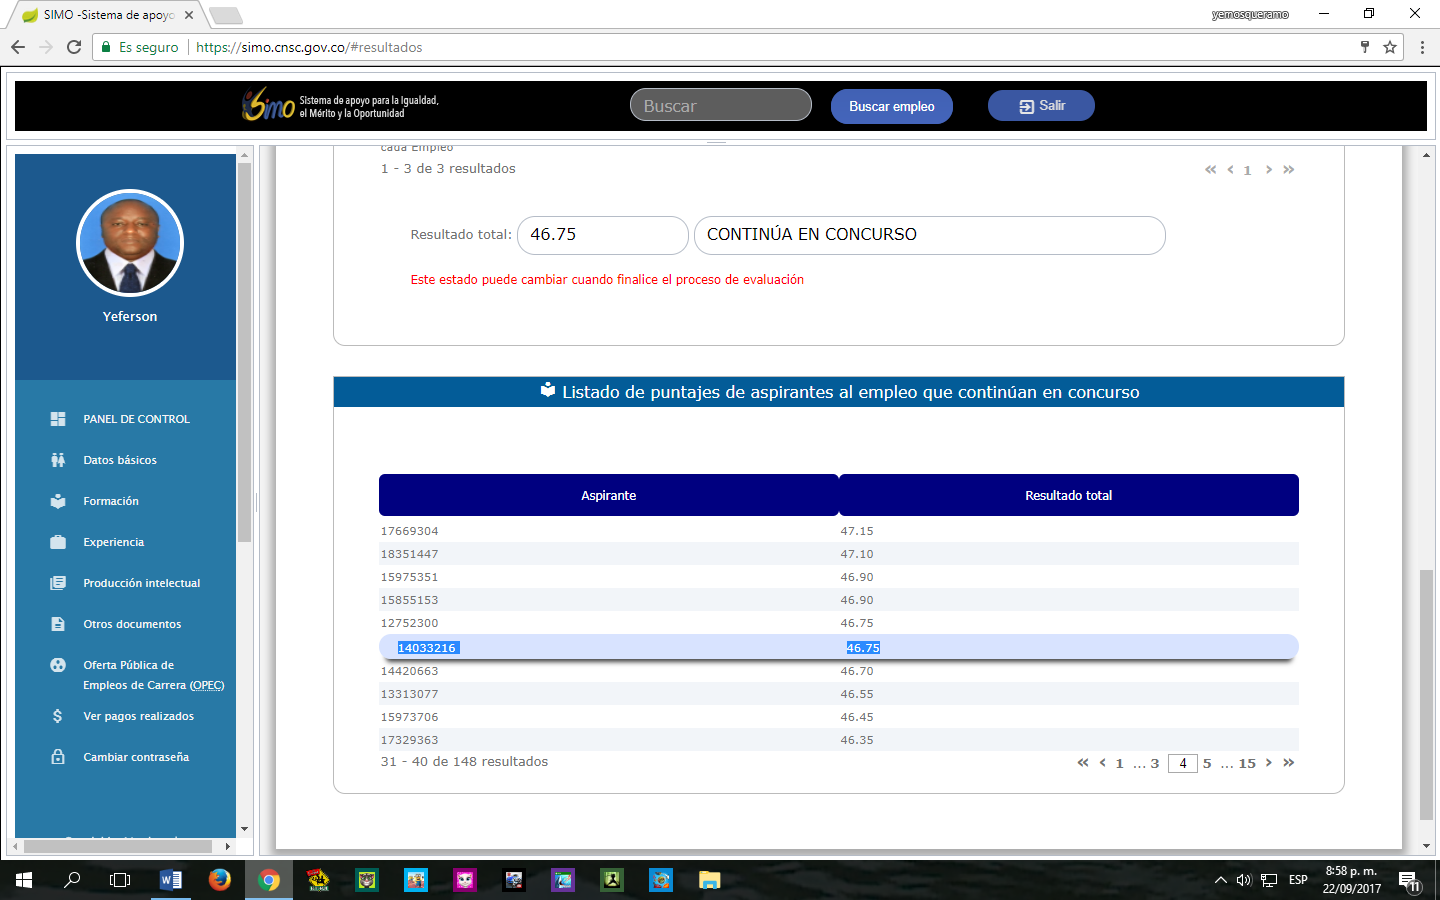Go to next page of applicant list
The width and height of the screenshot is (1440, 900).
(1269, 763)
